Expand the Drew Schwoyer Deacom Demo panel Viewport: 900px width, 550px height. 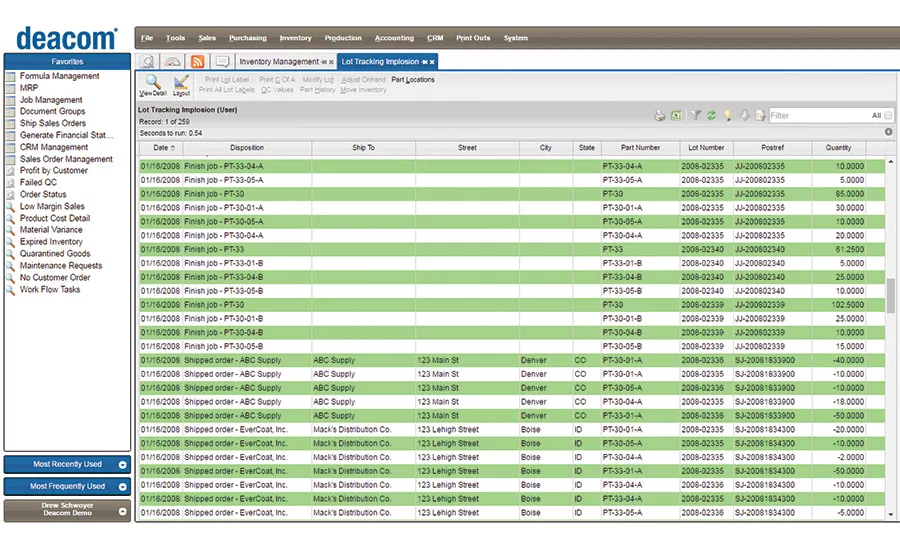click(x=122, y=510)
